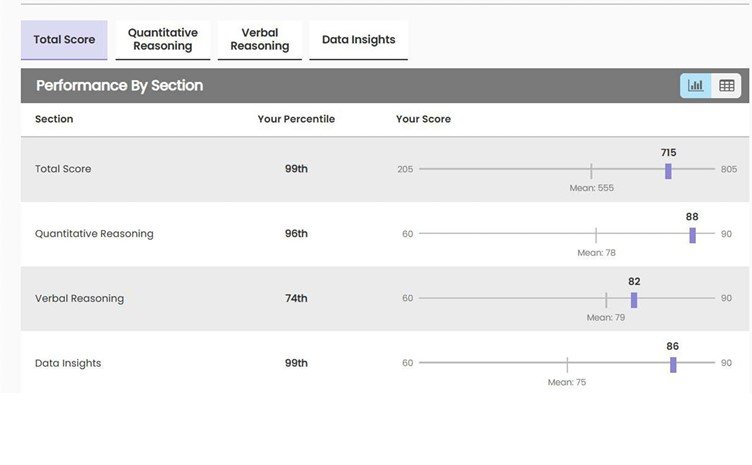Image resolution: width=752 pixels, height=465 pixels.
Task: Switch to bar chart view icon
Action: tap(696, 86)
